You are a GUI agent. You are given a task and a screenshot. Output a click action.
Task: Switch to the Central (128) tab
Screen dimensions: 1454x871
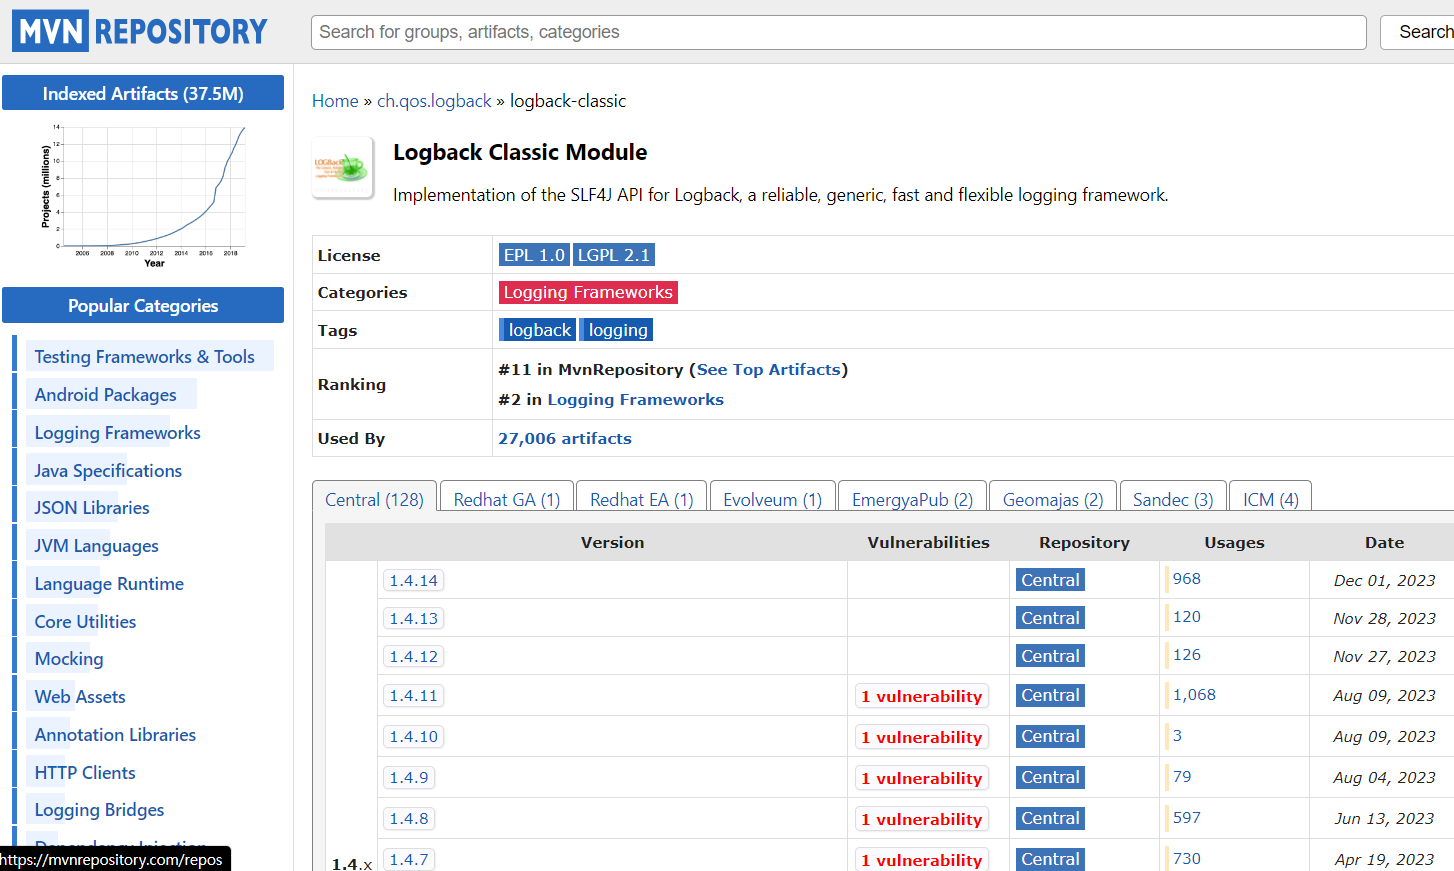pos(374,499)
